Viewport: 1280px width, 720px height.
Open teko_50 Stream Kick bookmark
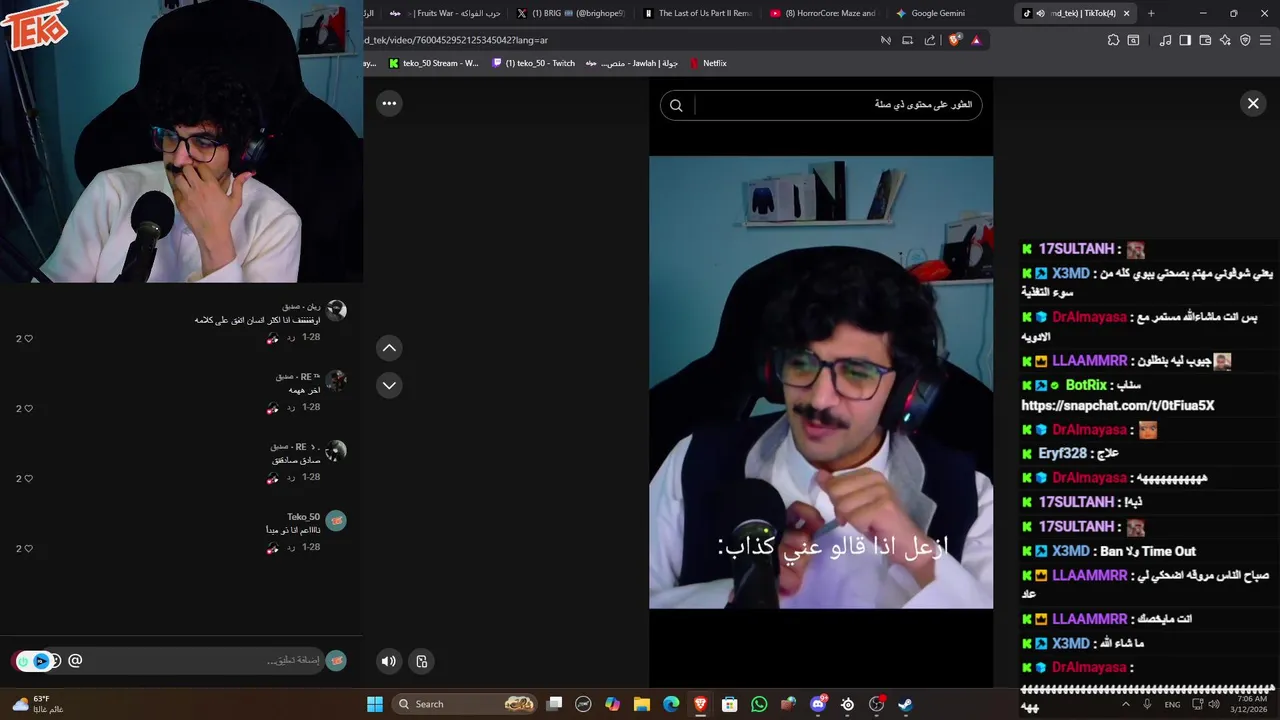tap(434, 63)
